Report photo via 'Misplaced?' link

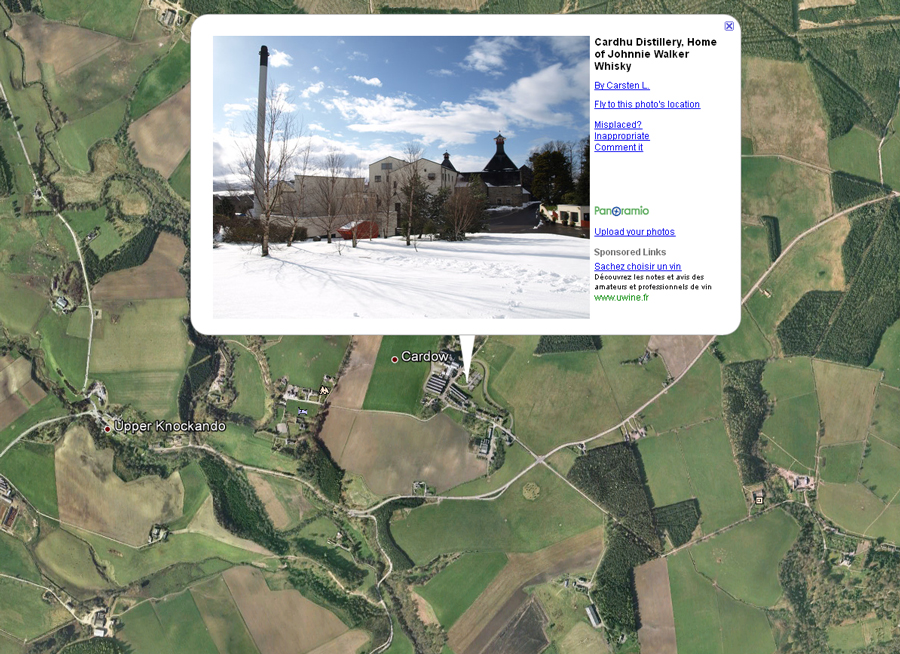point(618,125)
